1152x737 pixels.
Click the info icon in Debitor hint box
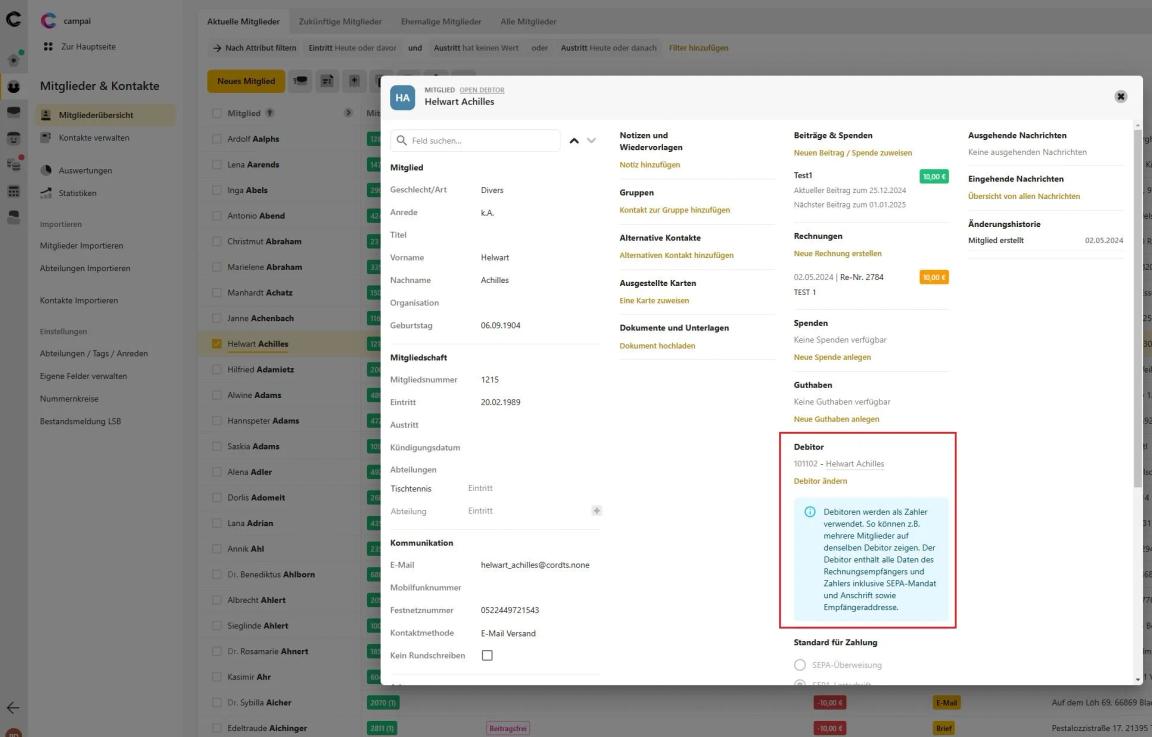coord(810,511)
